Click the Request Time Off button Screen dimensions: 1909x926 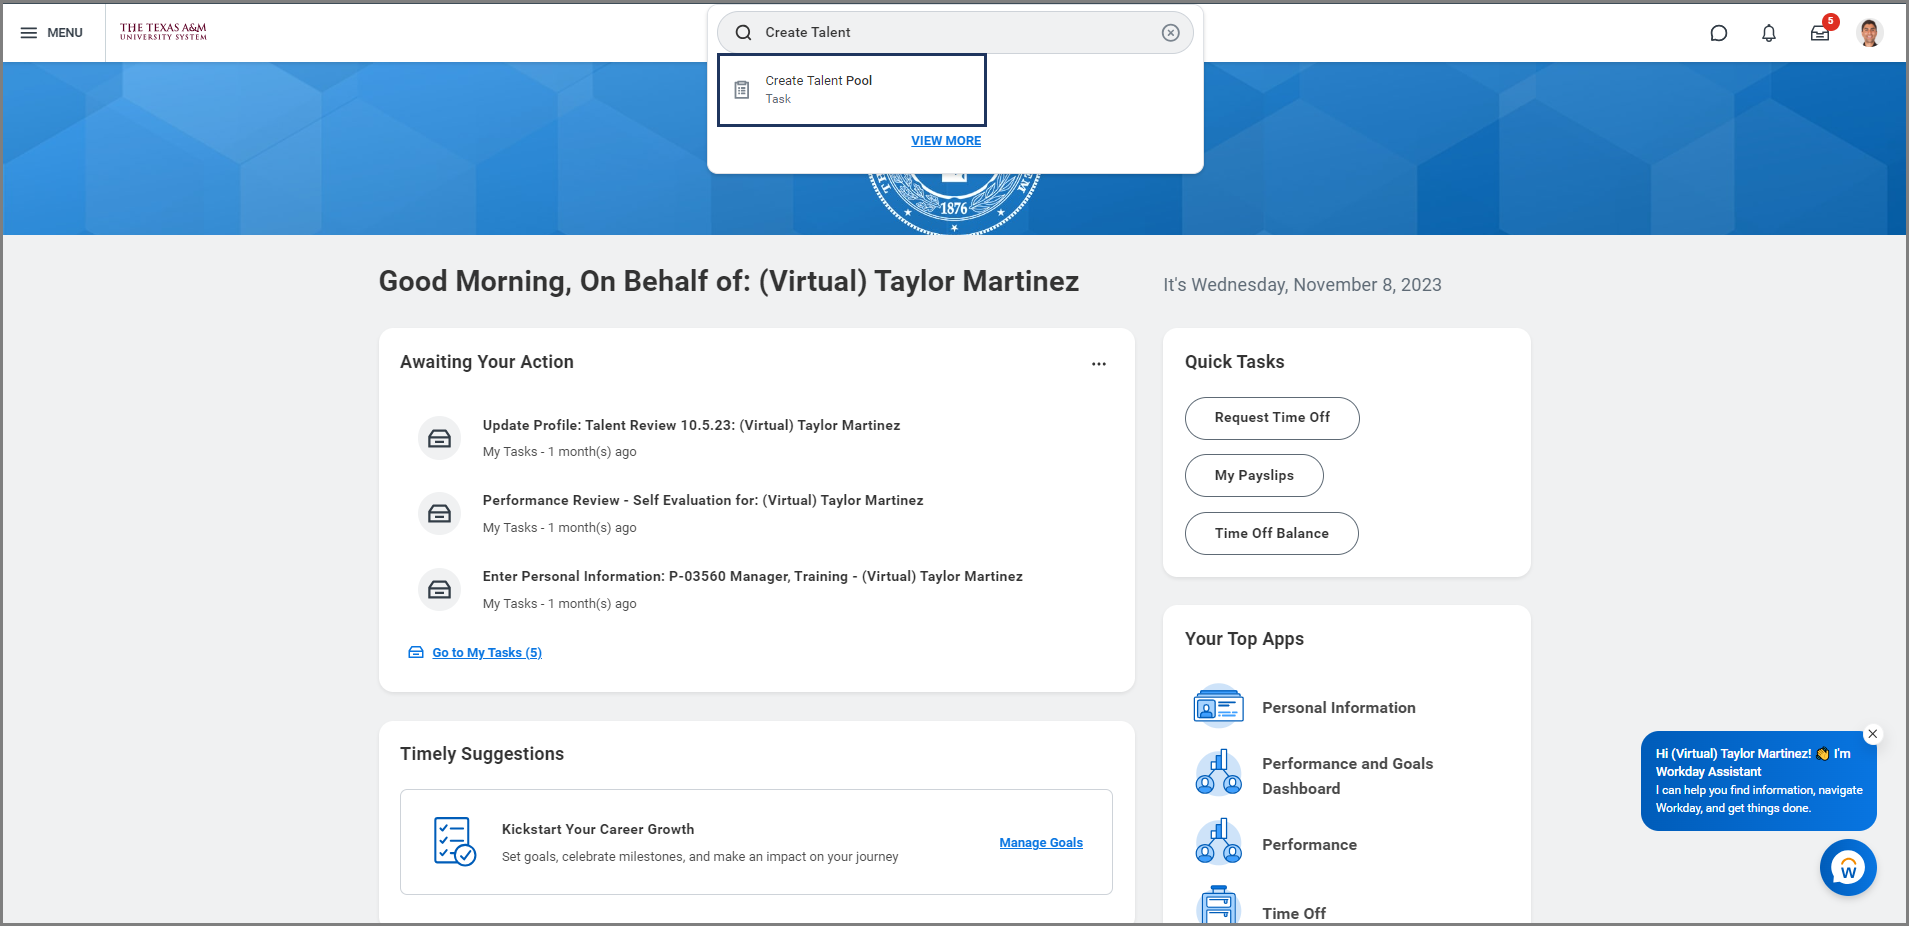pos(1271,418)
